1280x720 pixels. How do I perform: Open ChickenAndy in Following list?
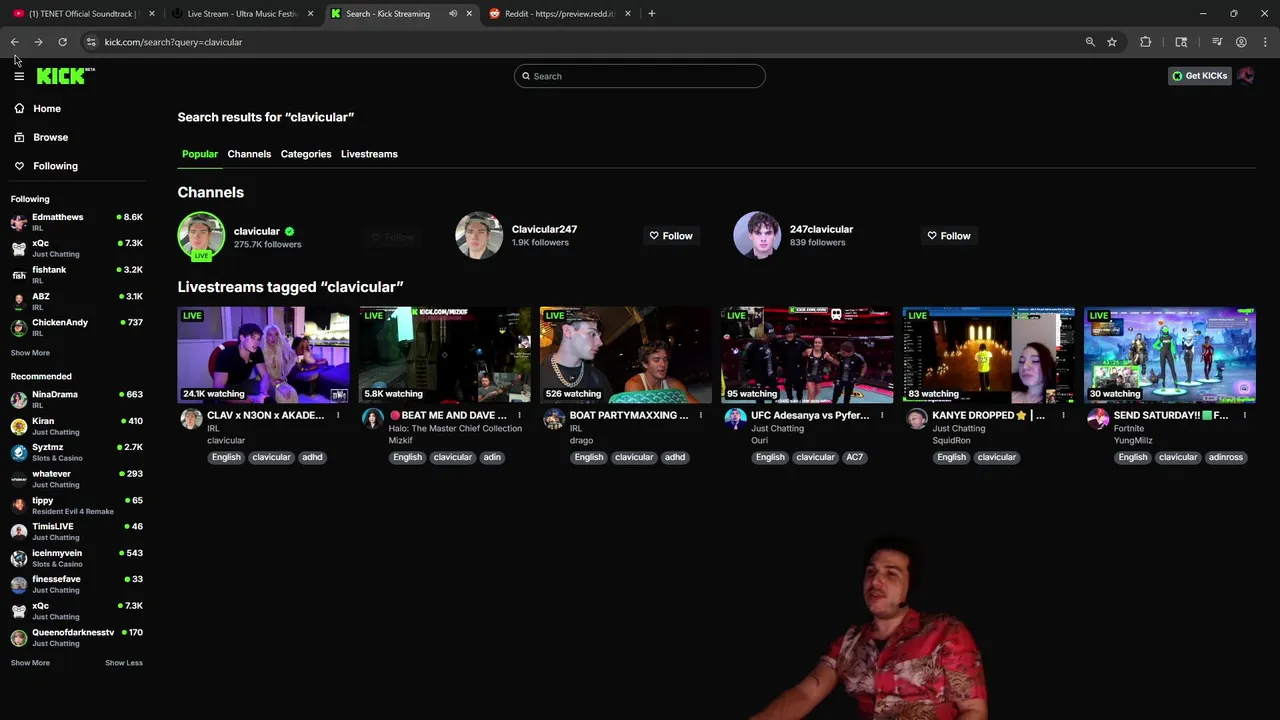[x=77, y=327]
